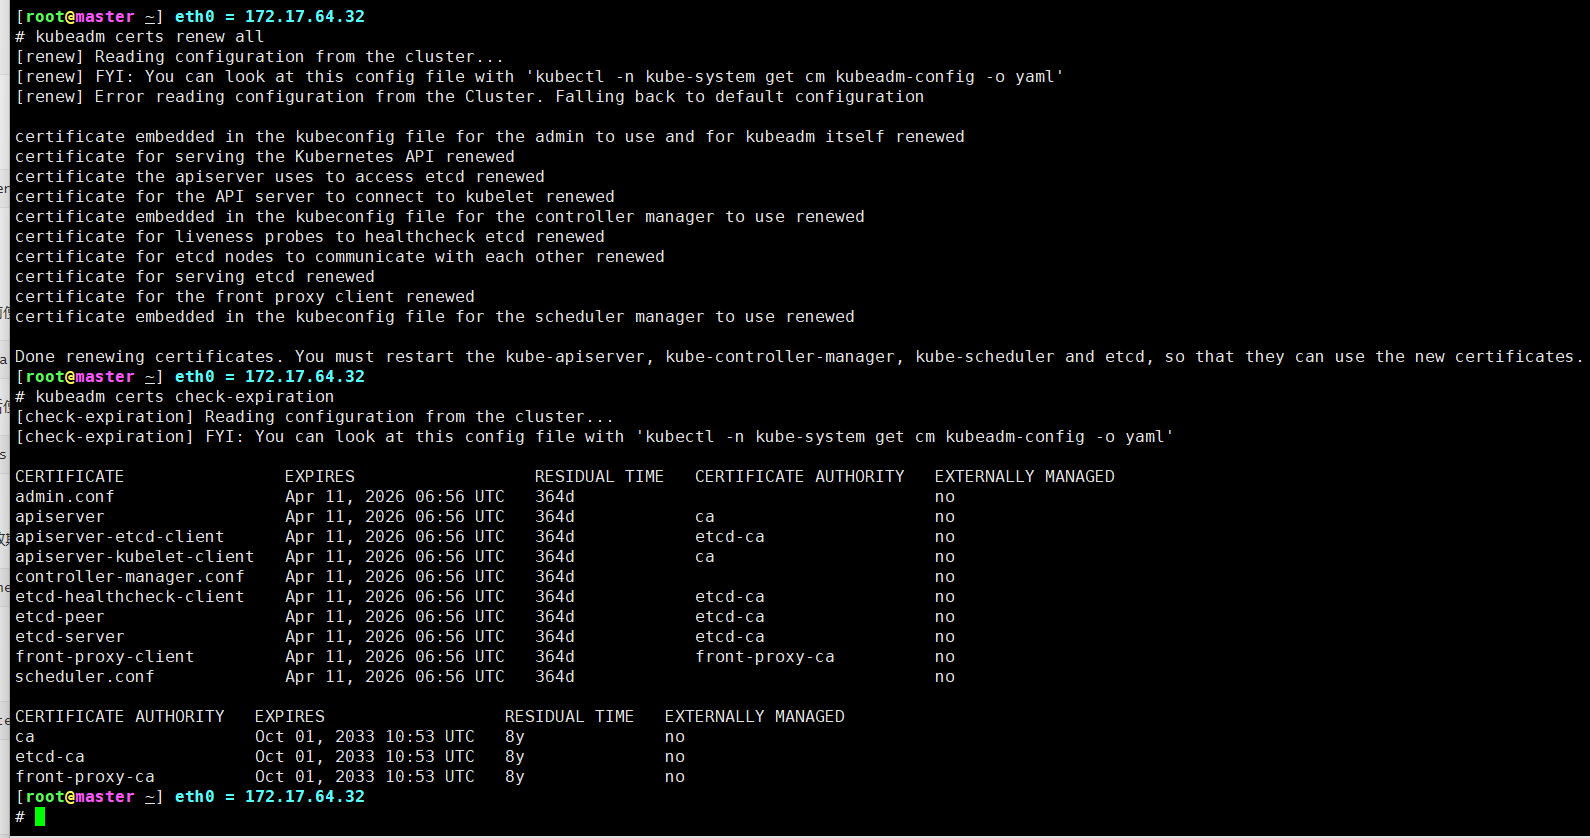
Task: Click the IP address in the bottom prompt
Action: pos(304,797)
